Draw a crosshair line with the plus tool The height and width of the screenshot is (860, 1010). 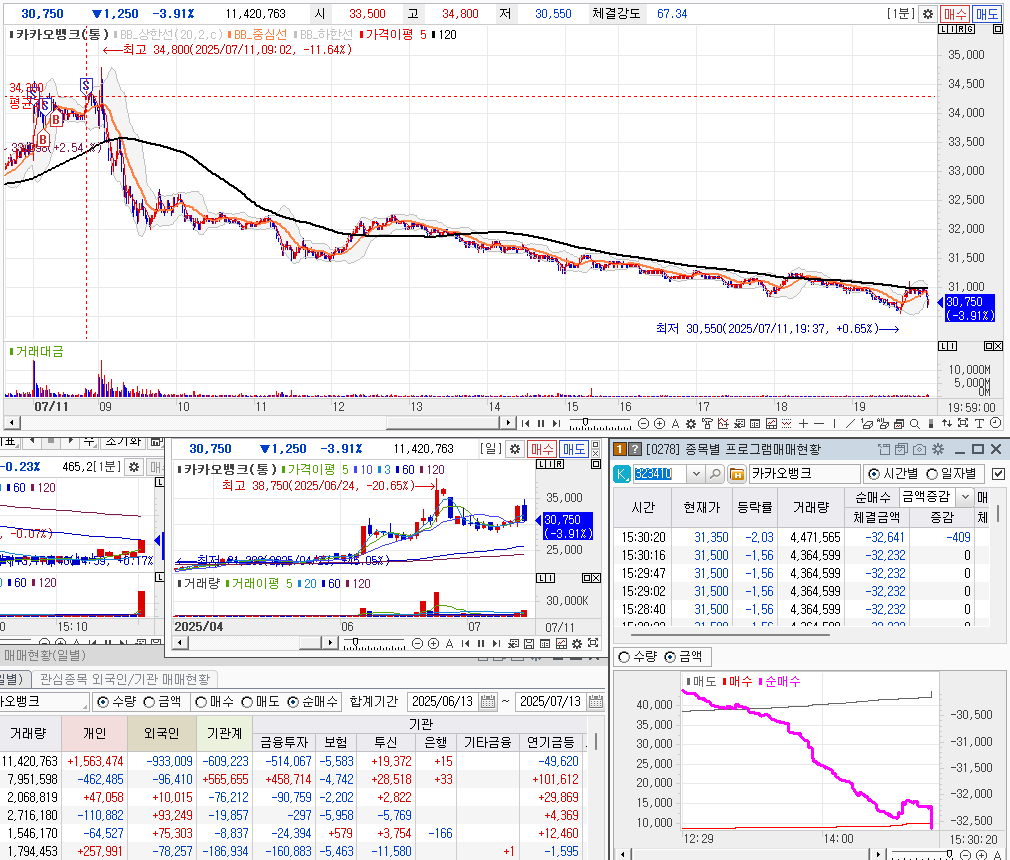pyautogui.click(x=803, y=423)
